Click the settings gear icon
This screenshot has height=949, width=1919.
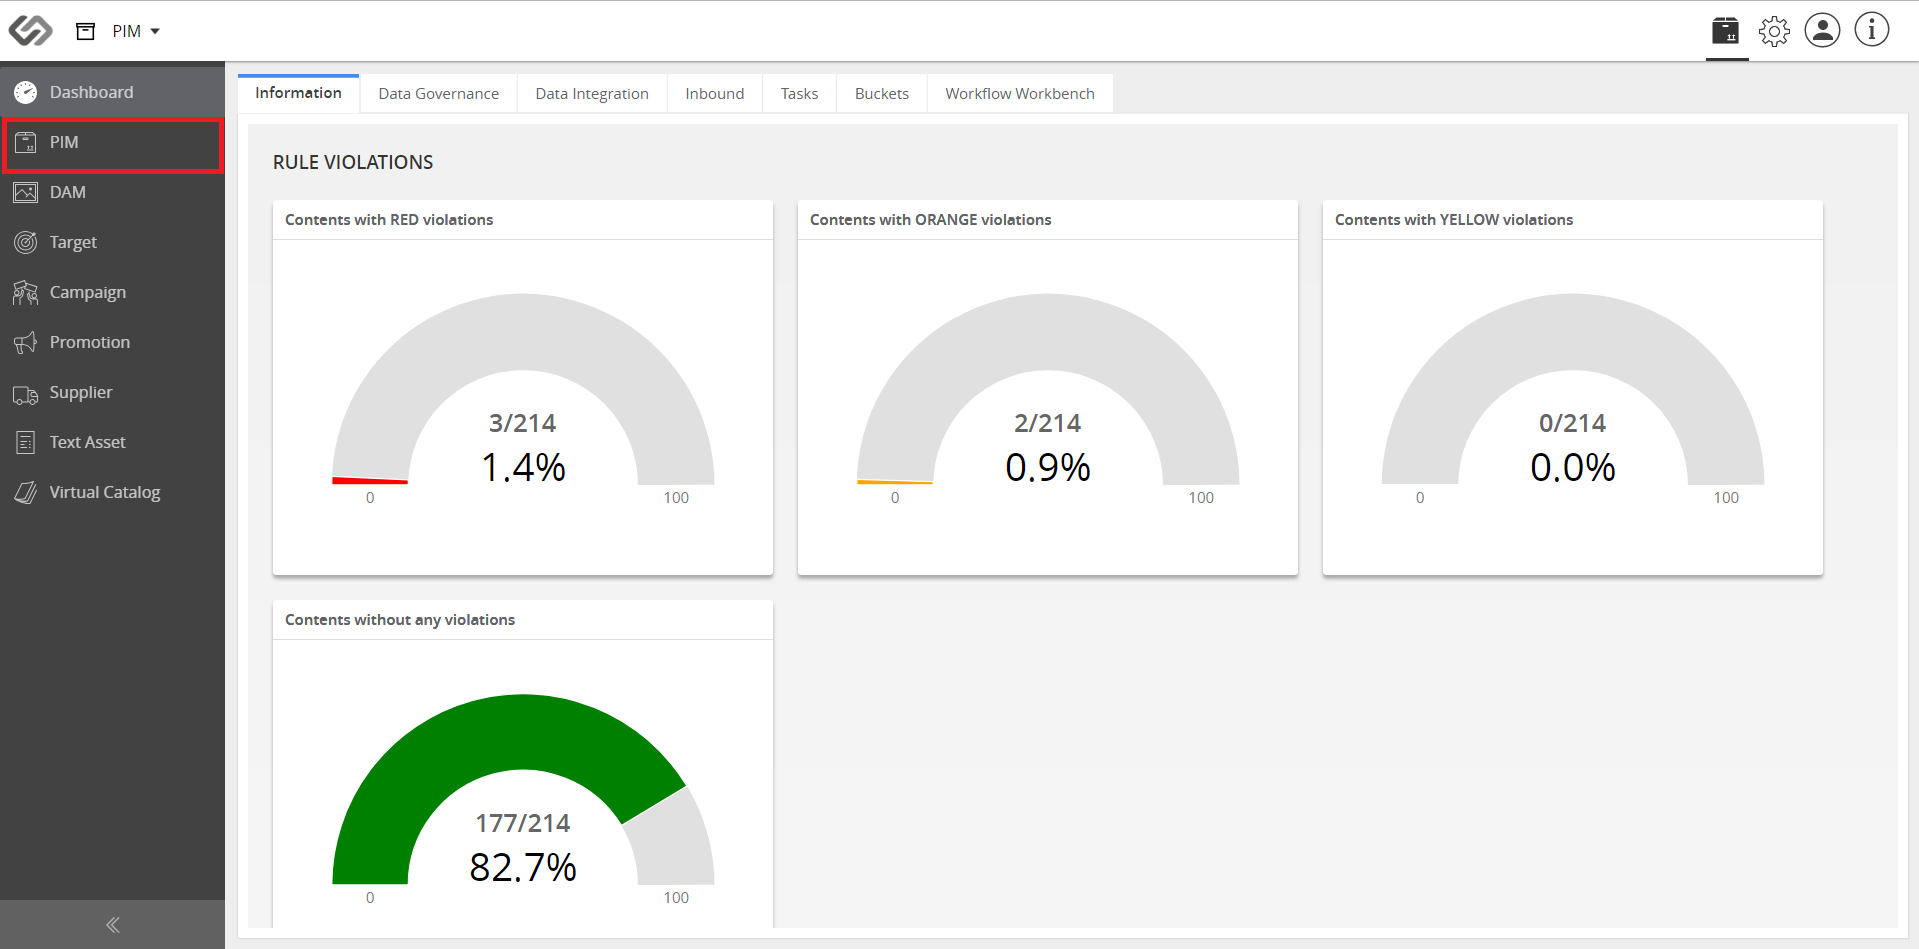(1774, 31)
